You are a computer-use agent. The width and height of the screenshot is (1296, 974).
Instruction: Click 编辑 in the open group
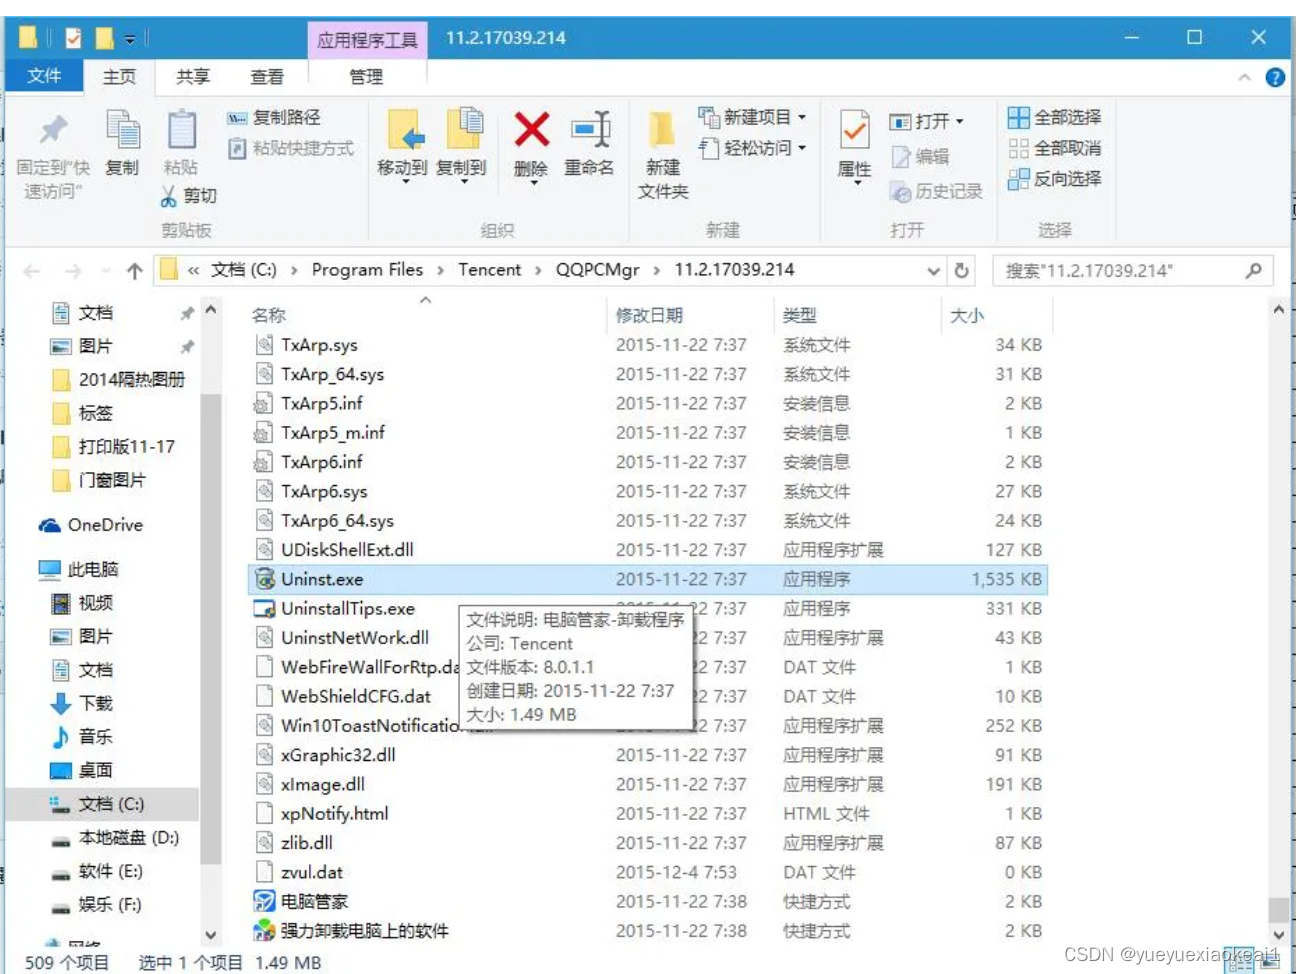coord(920,156)
